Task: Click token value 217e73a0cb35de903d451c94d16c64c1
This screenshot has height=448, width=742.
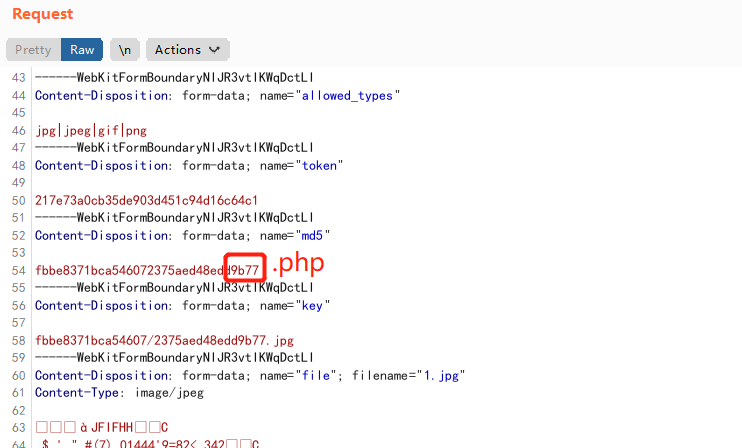Action: [146, 201]
